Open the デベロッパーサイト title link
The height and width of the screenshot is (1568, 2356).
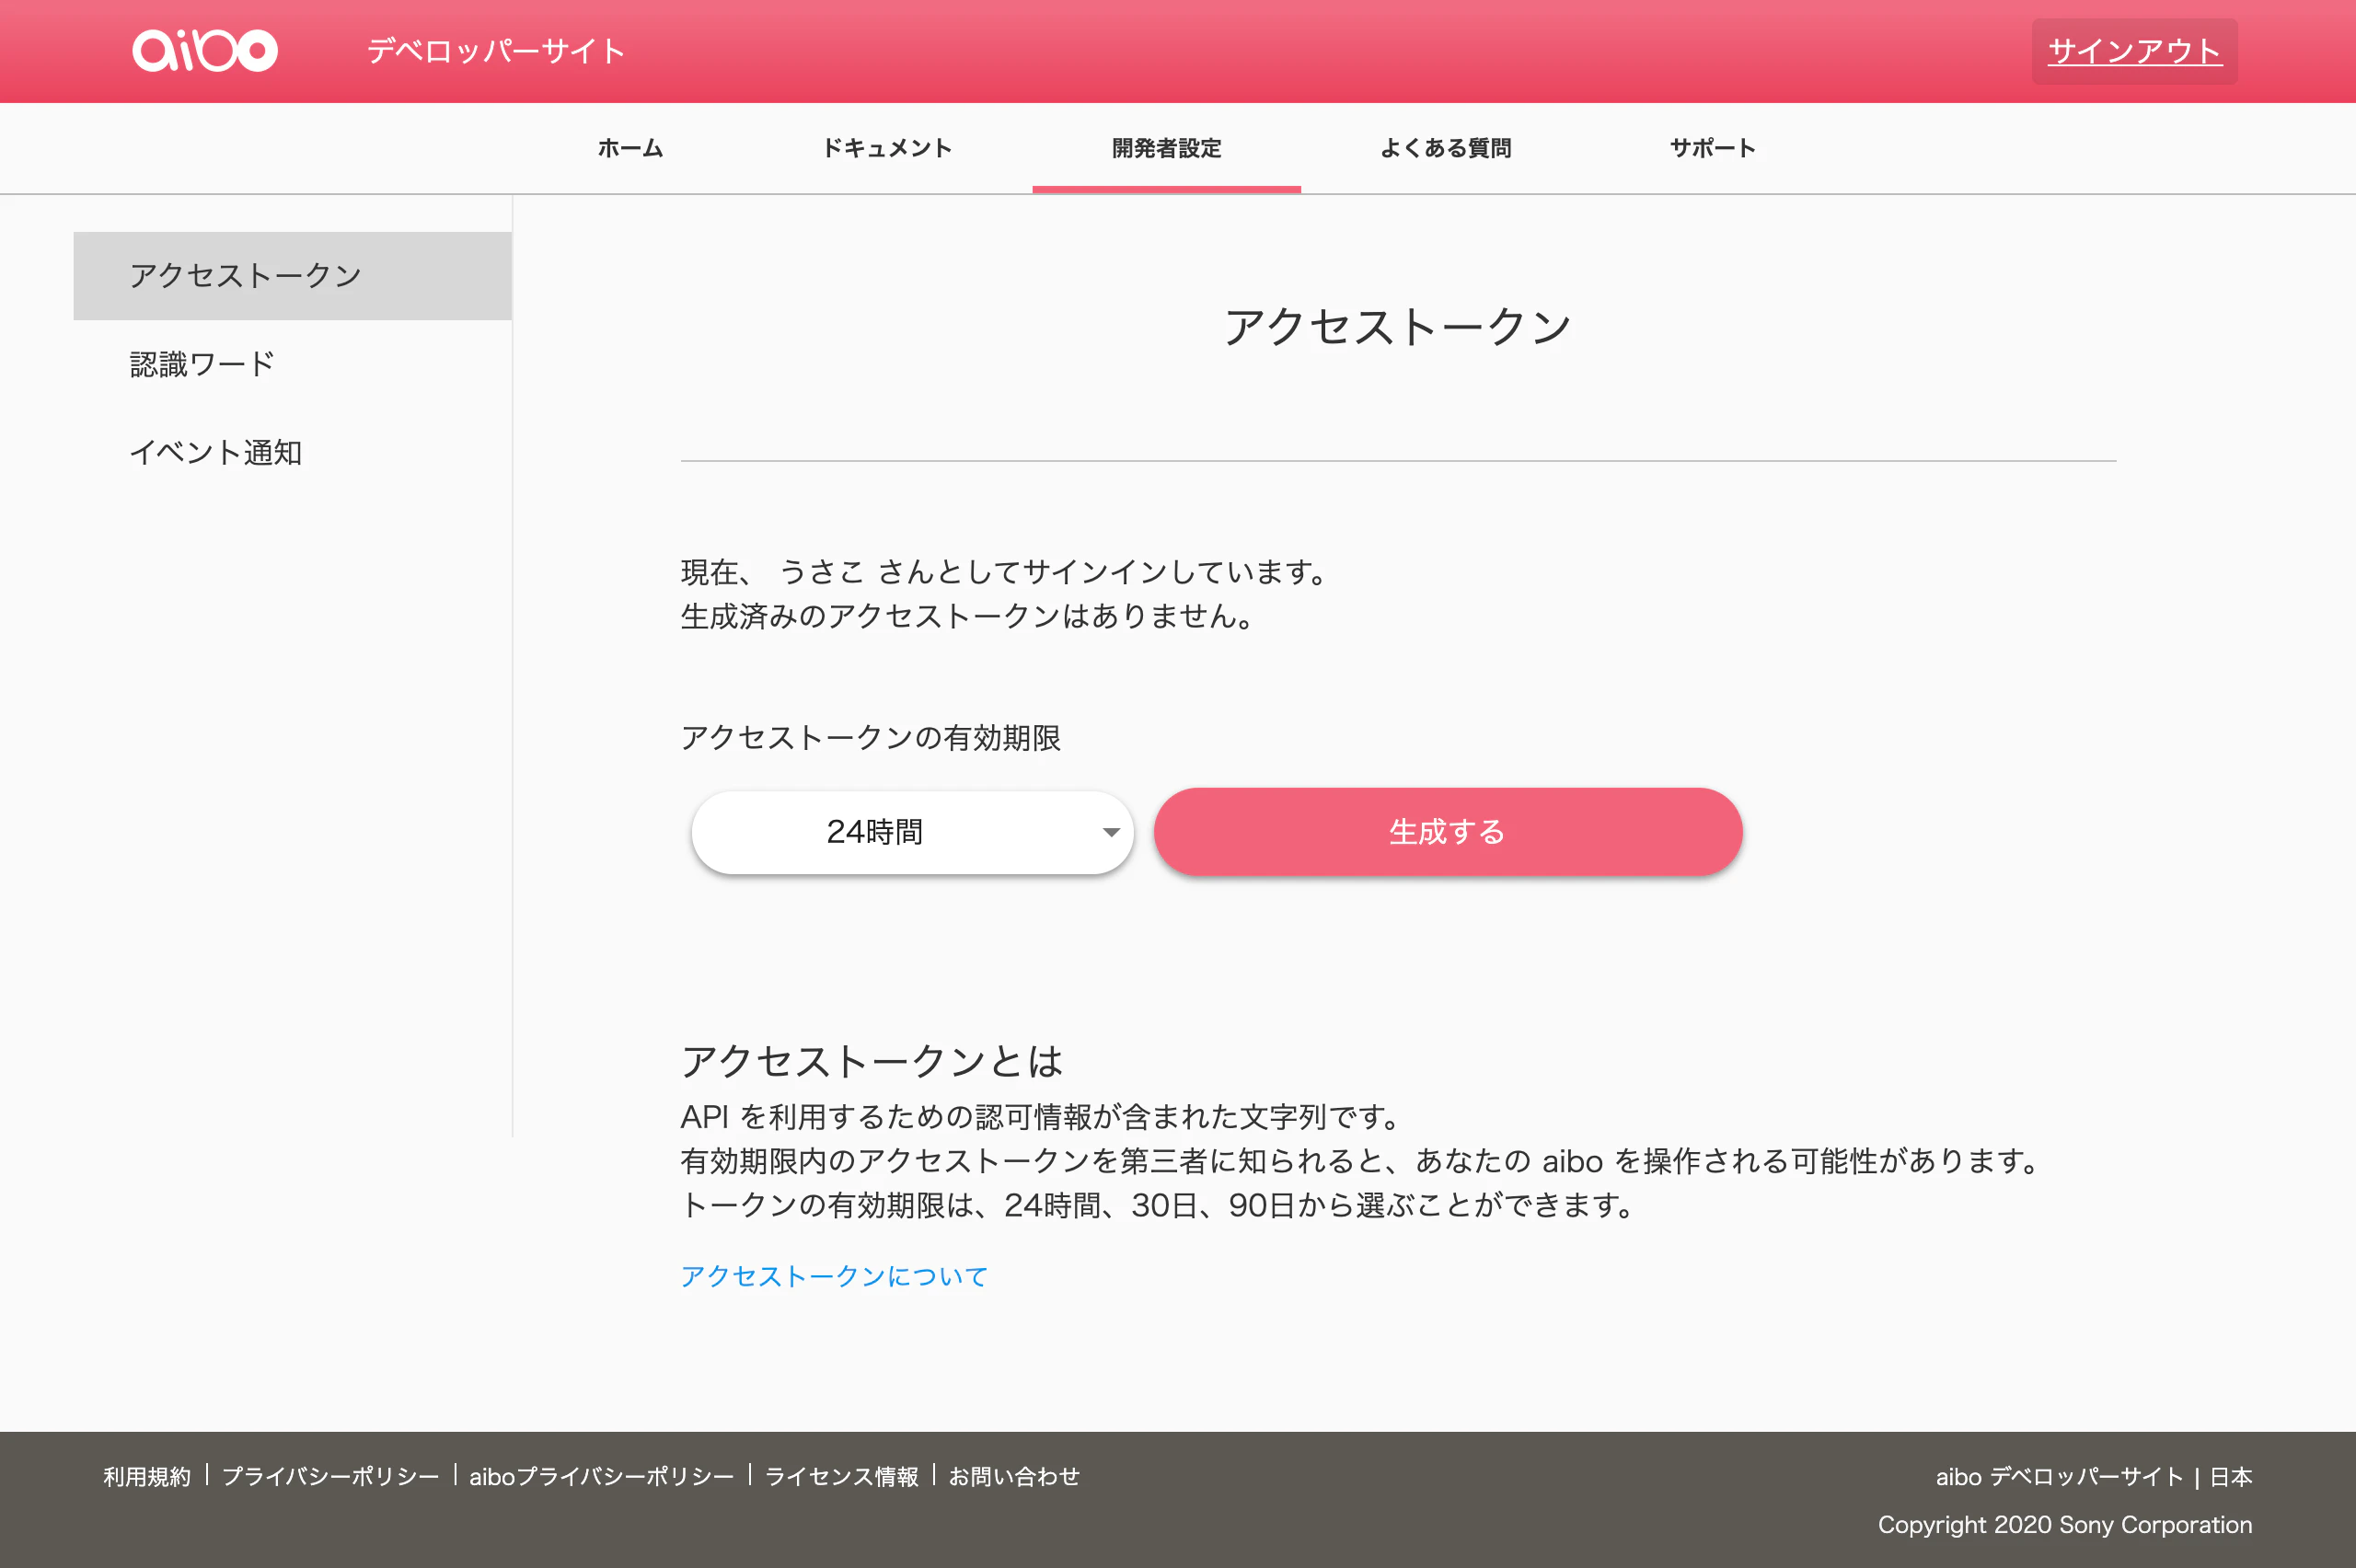[496, 51]
